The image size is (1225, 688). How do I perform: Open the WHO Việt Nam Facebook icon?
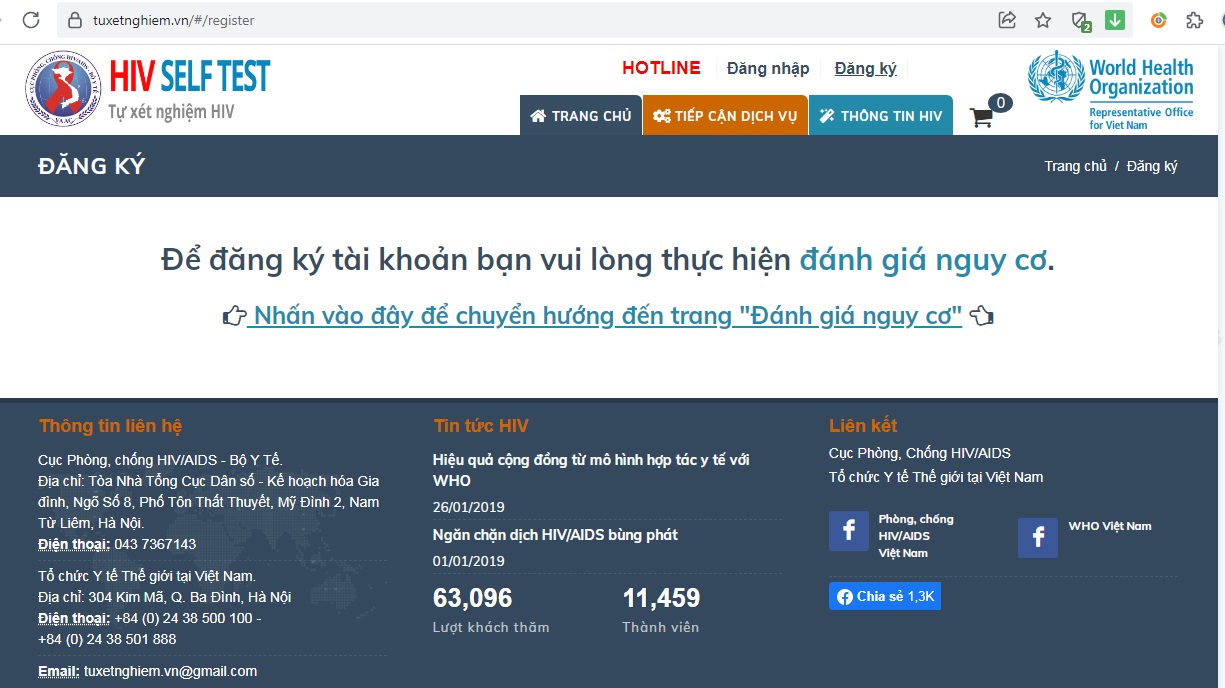[1037, 538]
